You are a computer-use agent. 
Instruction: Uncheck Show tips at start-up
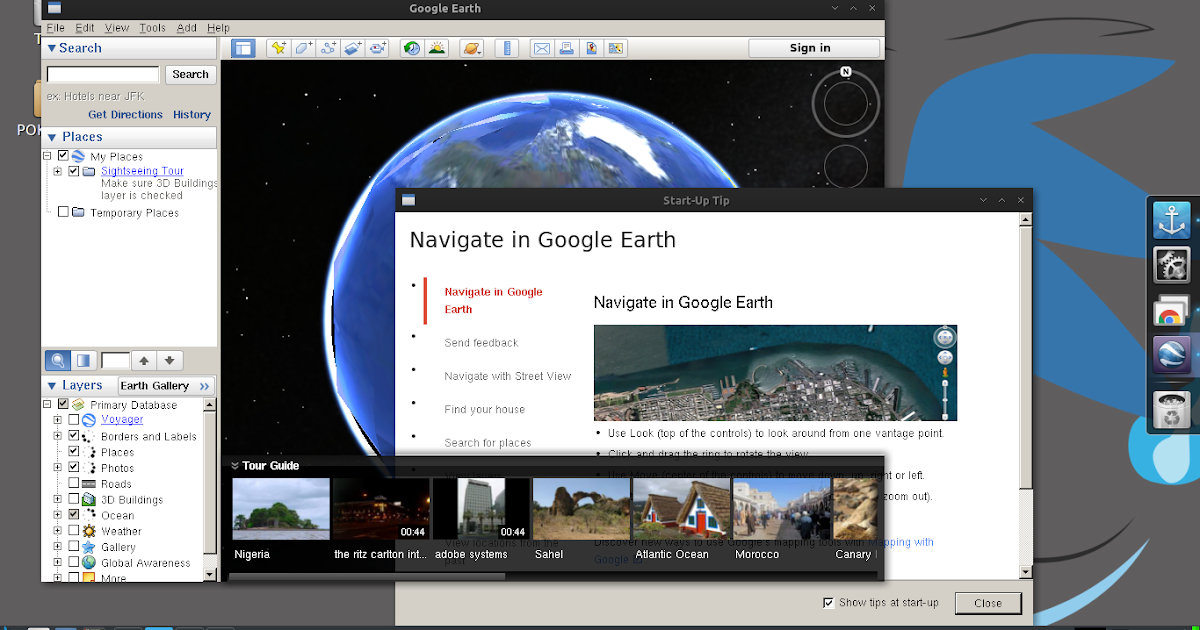tap(828, 602)
